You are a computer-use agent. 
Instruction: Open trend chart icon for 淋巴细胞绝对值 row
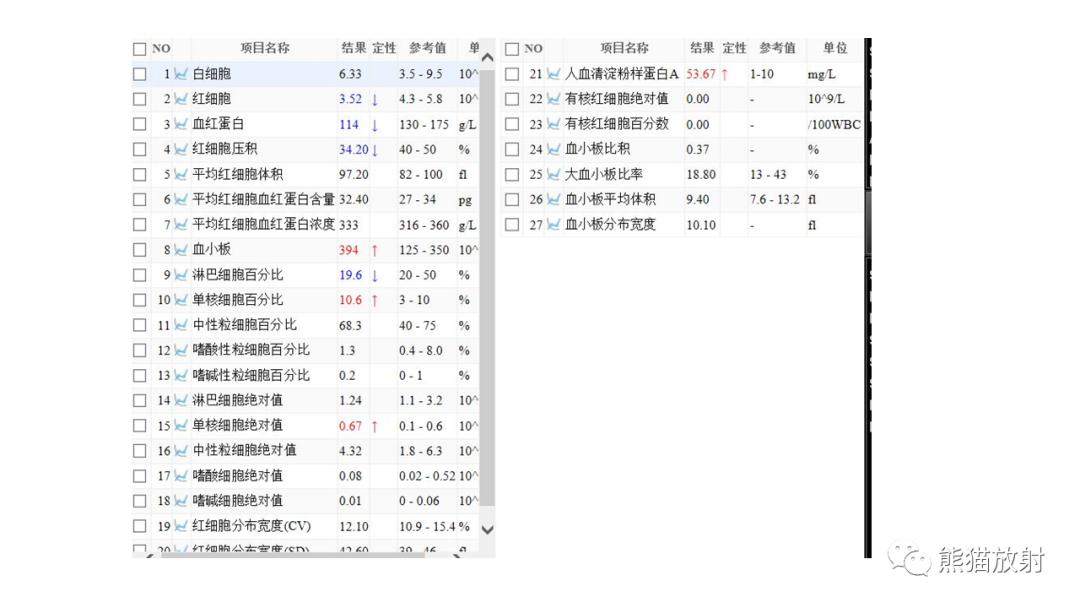click(x=180, y=401)
